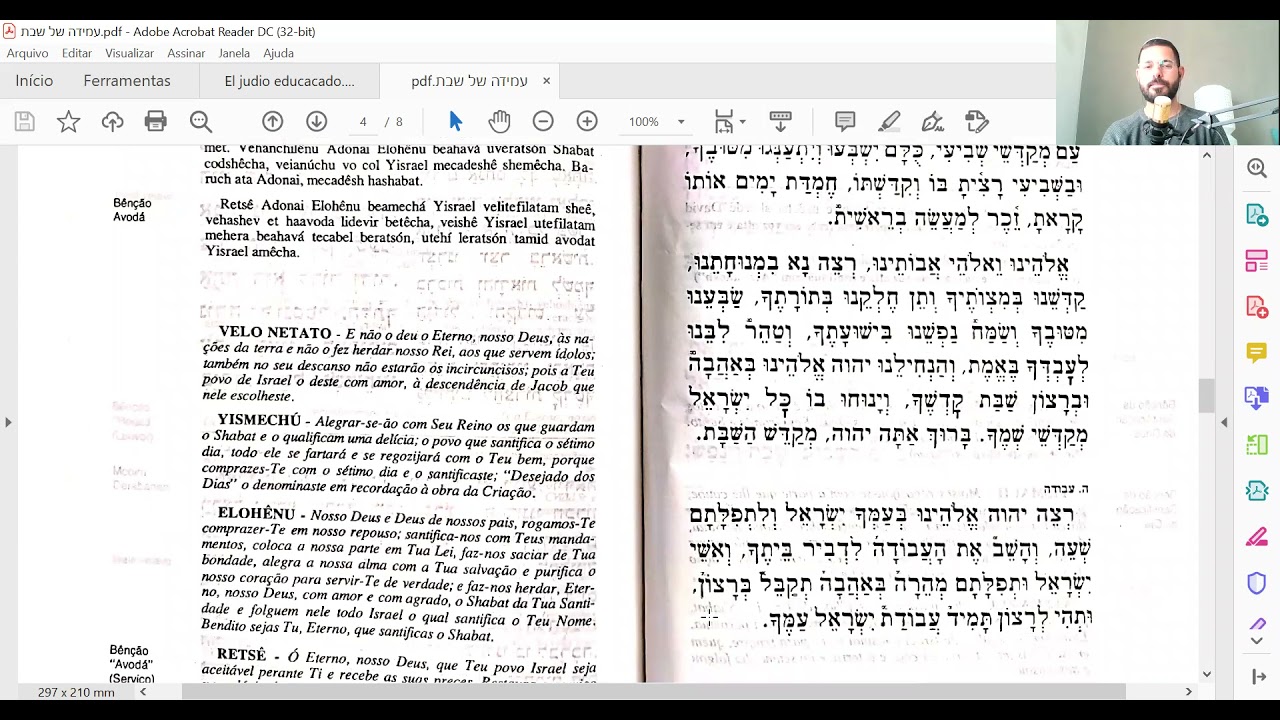Viewport: 1280px width, 720px height.
Task: Open the Visualizar menu
Action: coord(129,53)
